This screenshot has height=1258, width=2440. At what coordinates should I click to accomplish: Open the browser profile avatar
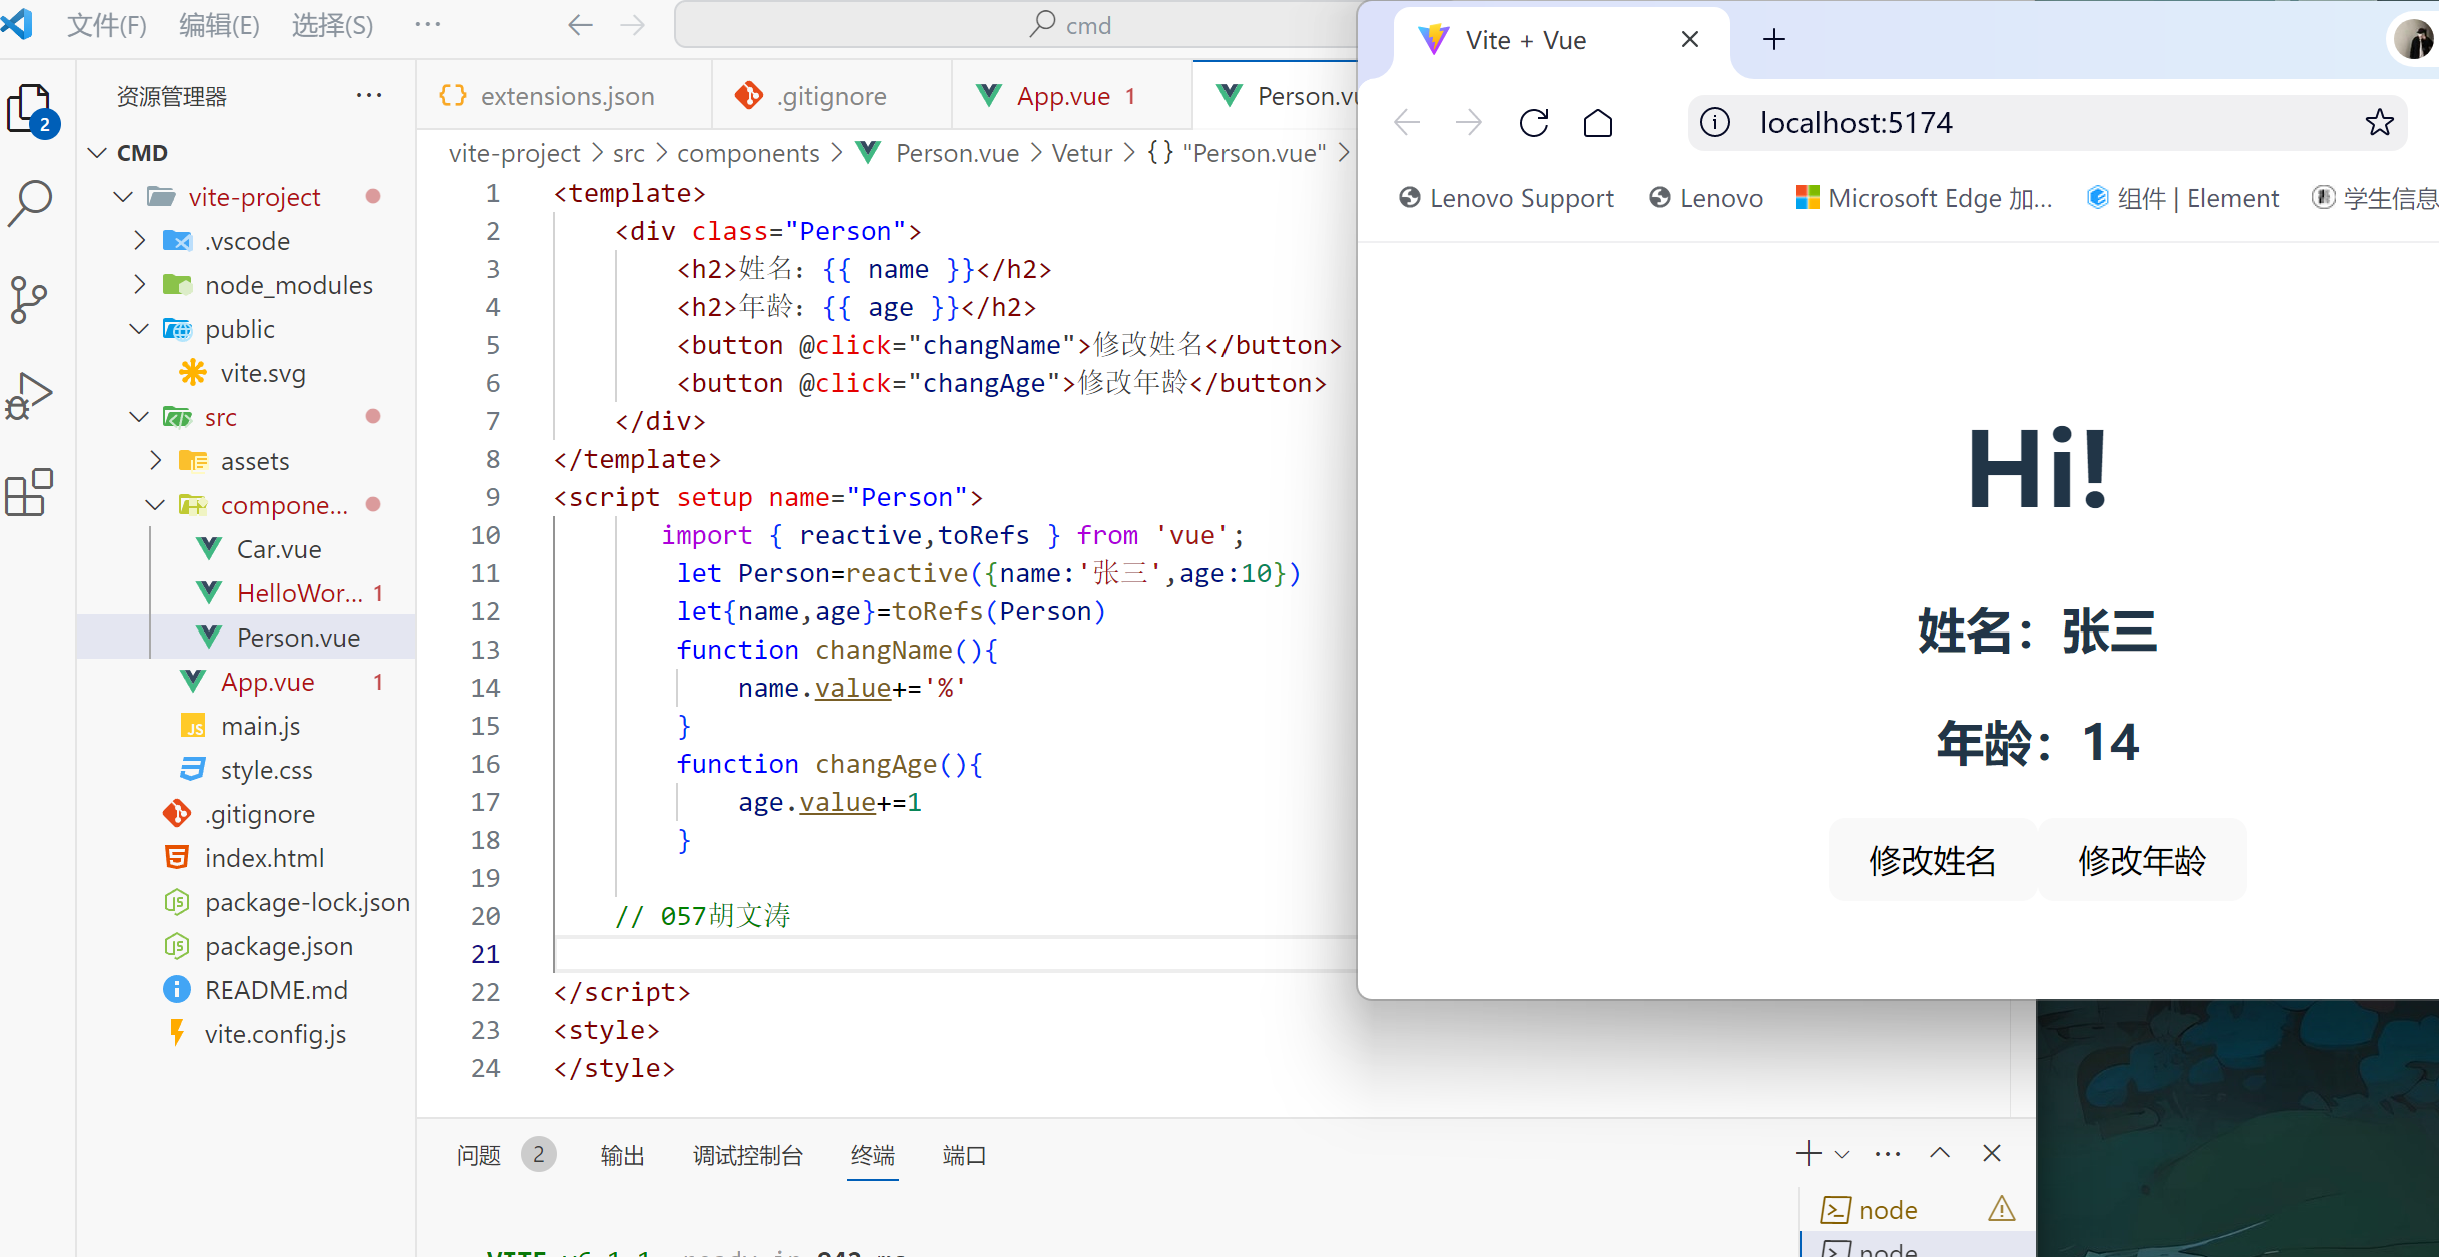(x=2415, y=41)
